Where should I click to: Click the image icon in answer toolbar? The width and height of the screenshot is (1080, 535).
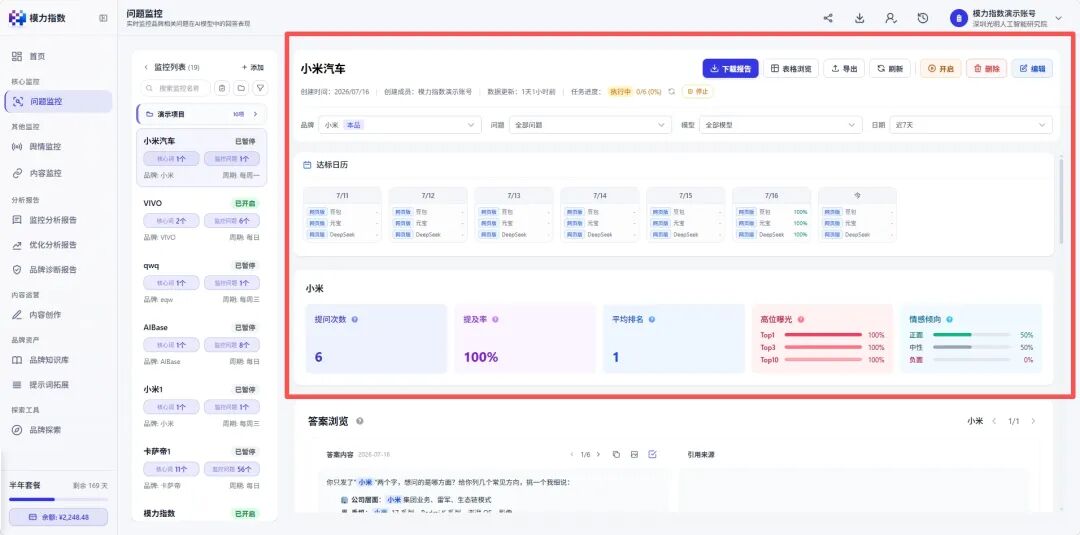[x=634, y=454]
